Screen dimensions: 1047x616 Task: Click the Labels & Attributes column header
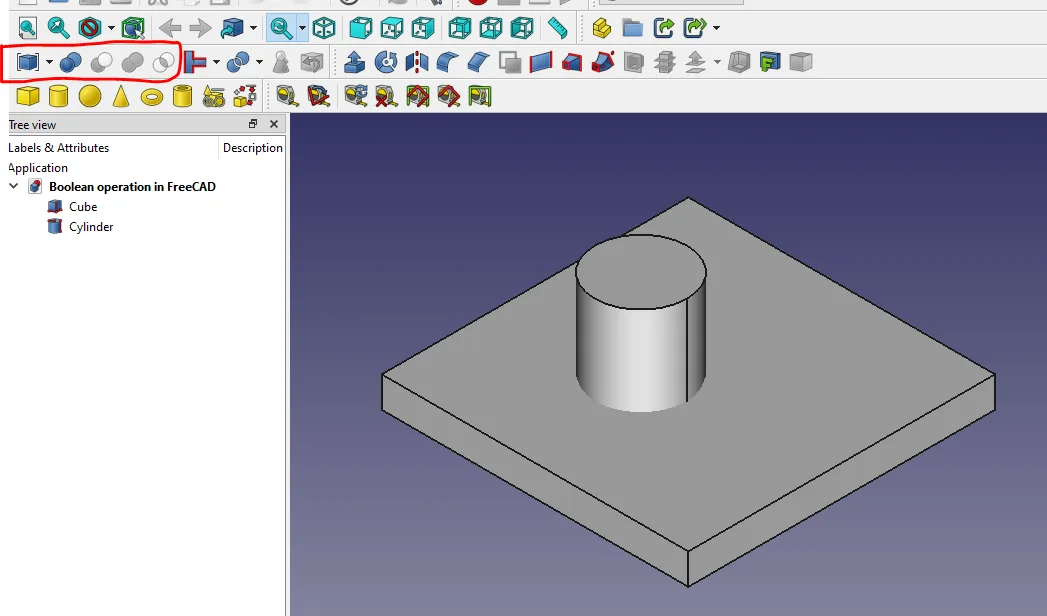58,148
